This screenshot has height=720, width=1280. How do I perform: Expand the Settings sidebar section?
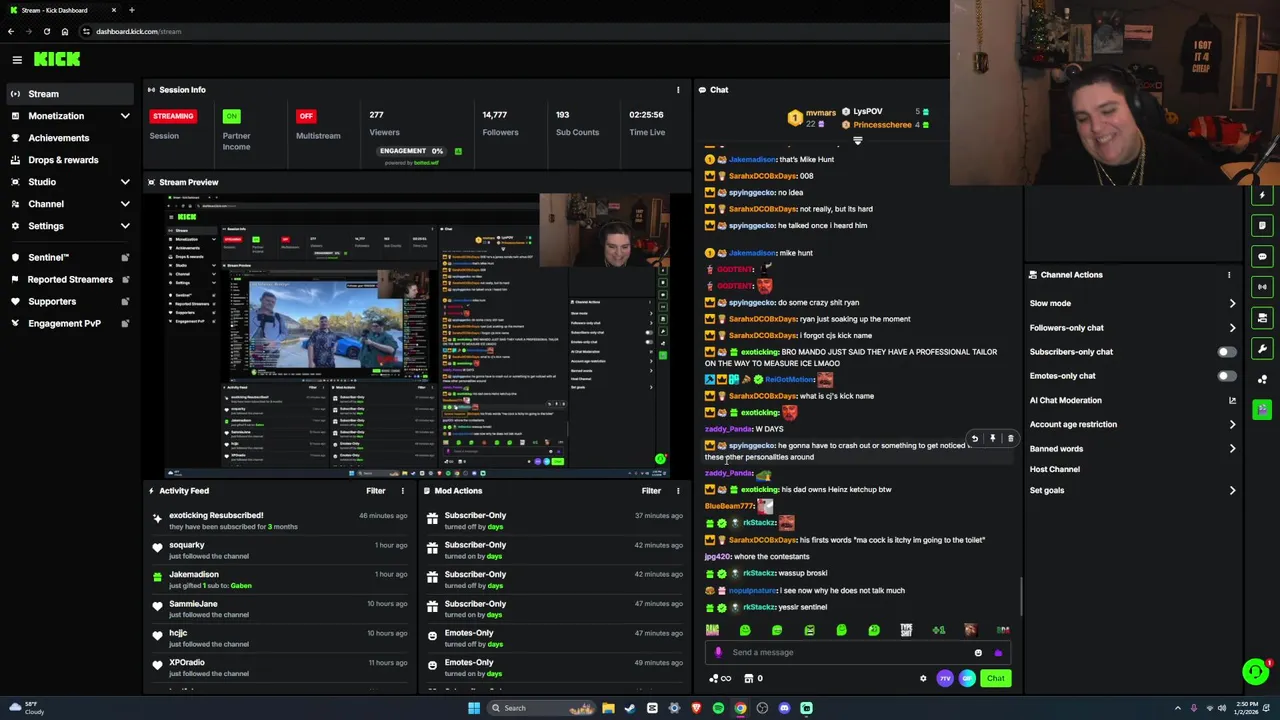pos(125,226)
